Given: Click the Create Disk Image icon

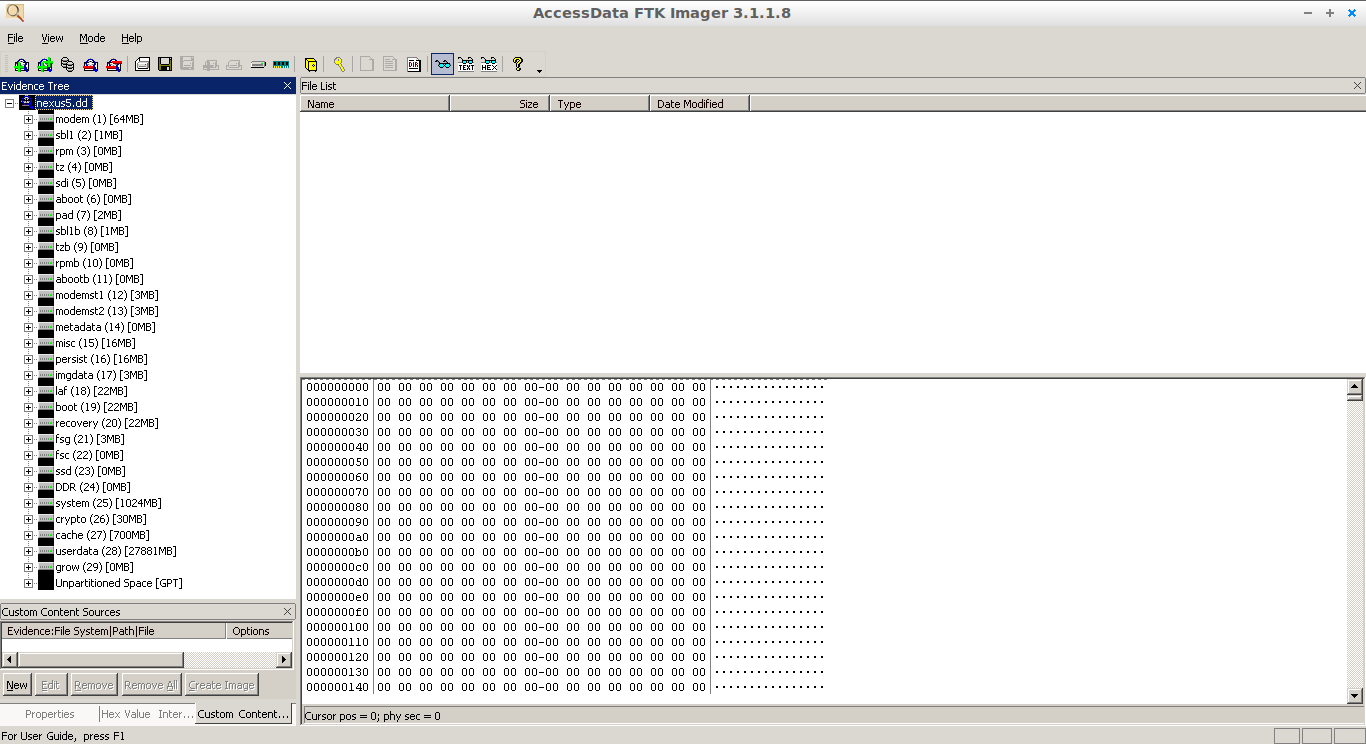Looking at the screenshot, I should click(142, 64).
